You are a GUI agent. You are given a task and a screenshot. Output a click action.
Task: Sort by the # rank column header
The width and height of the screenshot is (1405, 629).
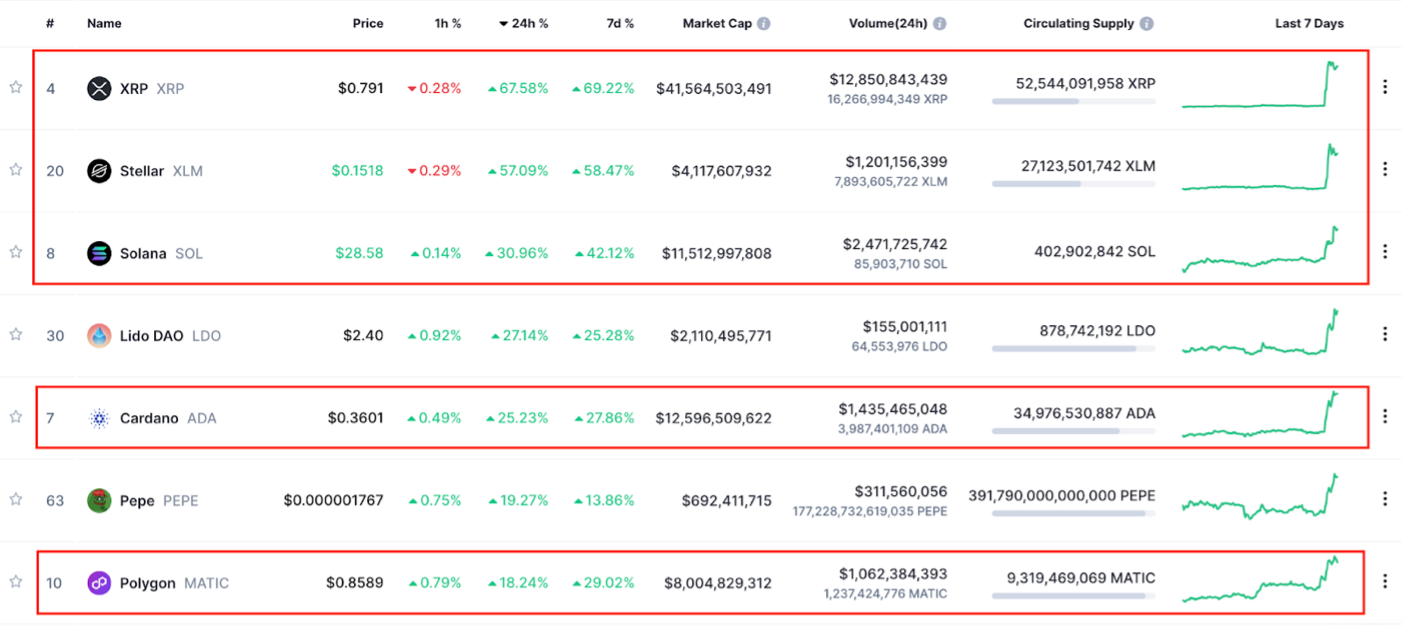[50, 23]
